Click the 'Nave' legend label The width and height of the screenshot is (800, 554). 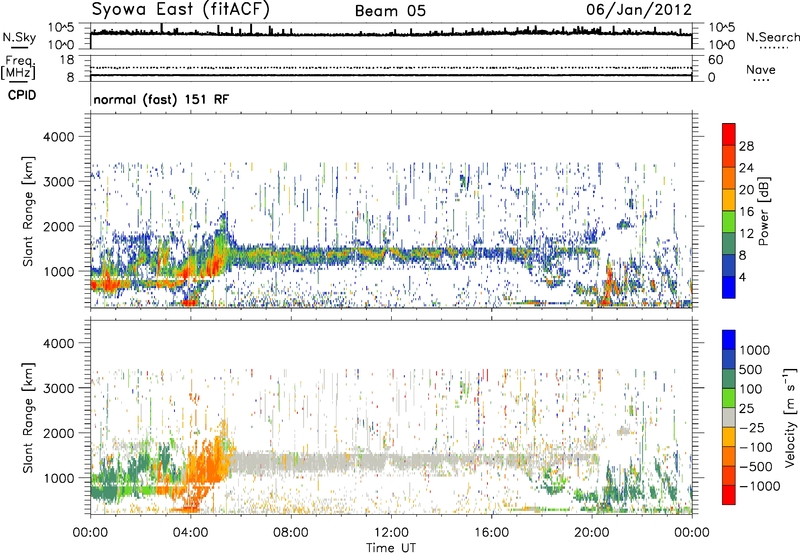[761, 69]
